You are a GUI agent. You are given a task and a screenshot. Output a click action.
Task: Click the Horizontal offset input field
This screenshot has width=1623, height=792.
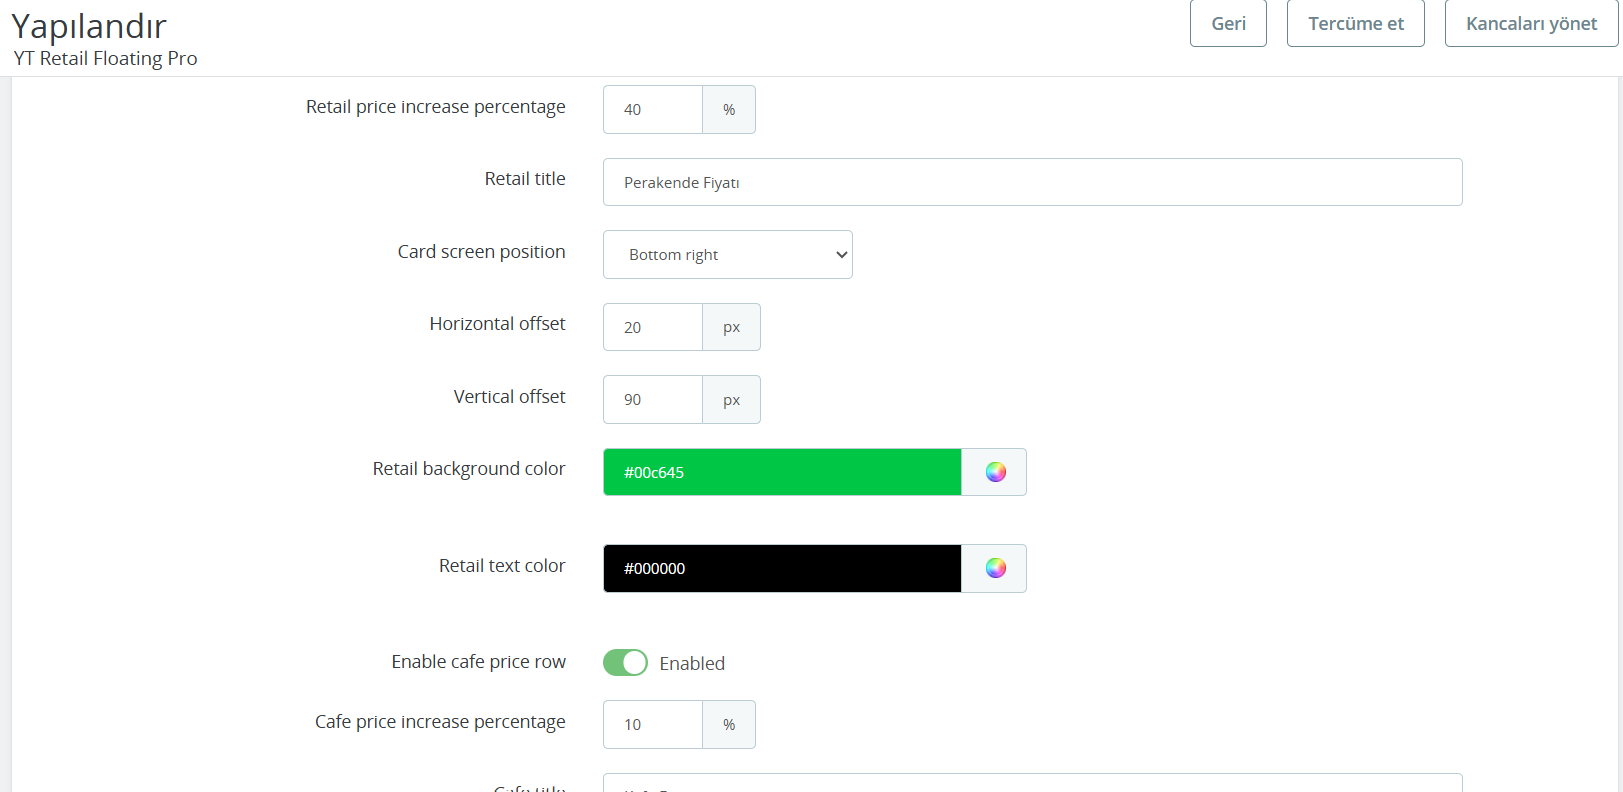(x=653, y=327)
